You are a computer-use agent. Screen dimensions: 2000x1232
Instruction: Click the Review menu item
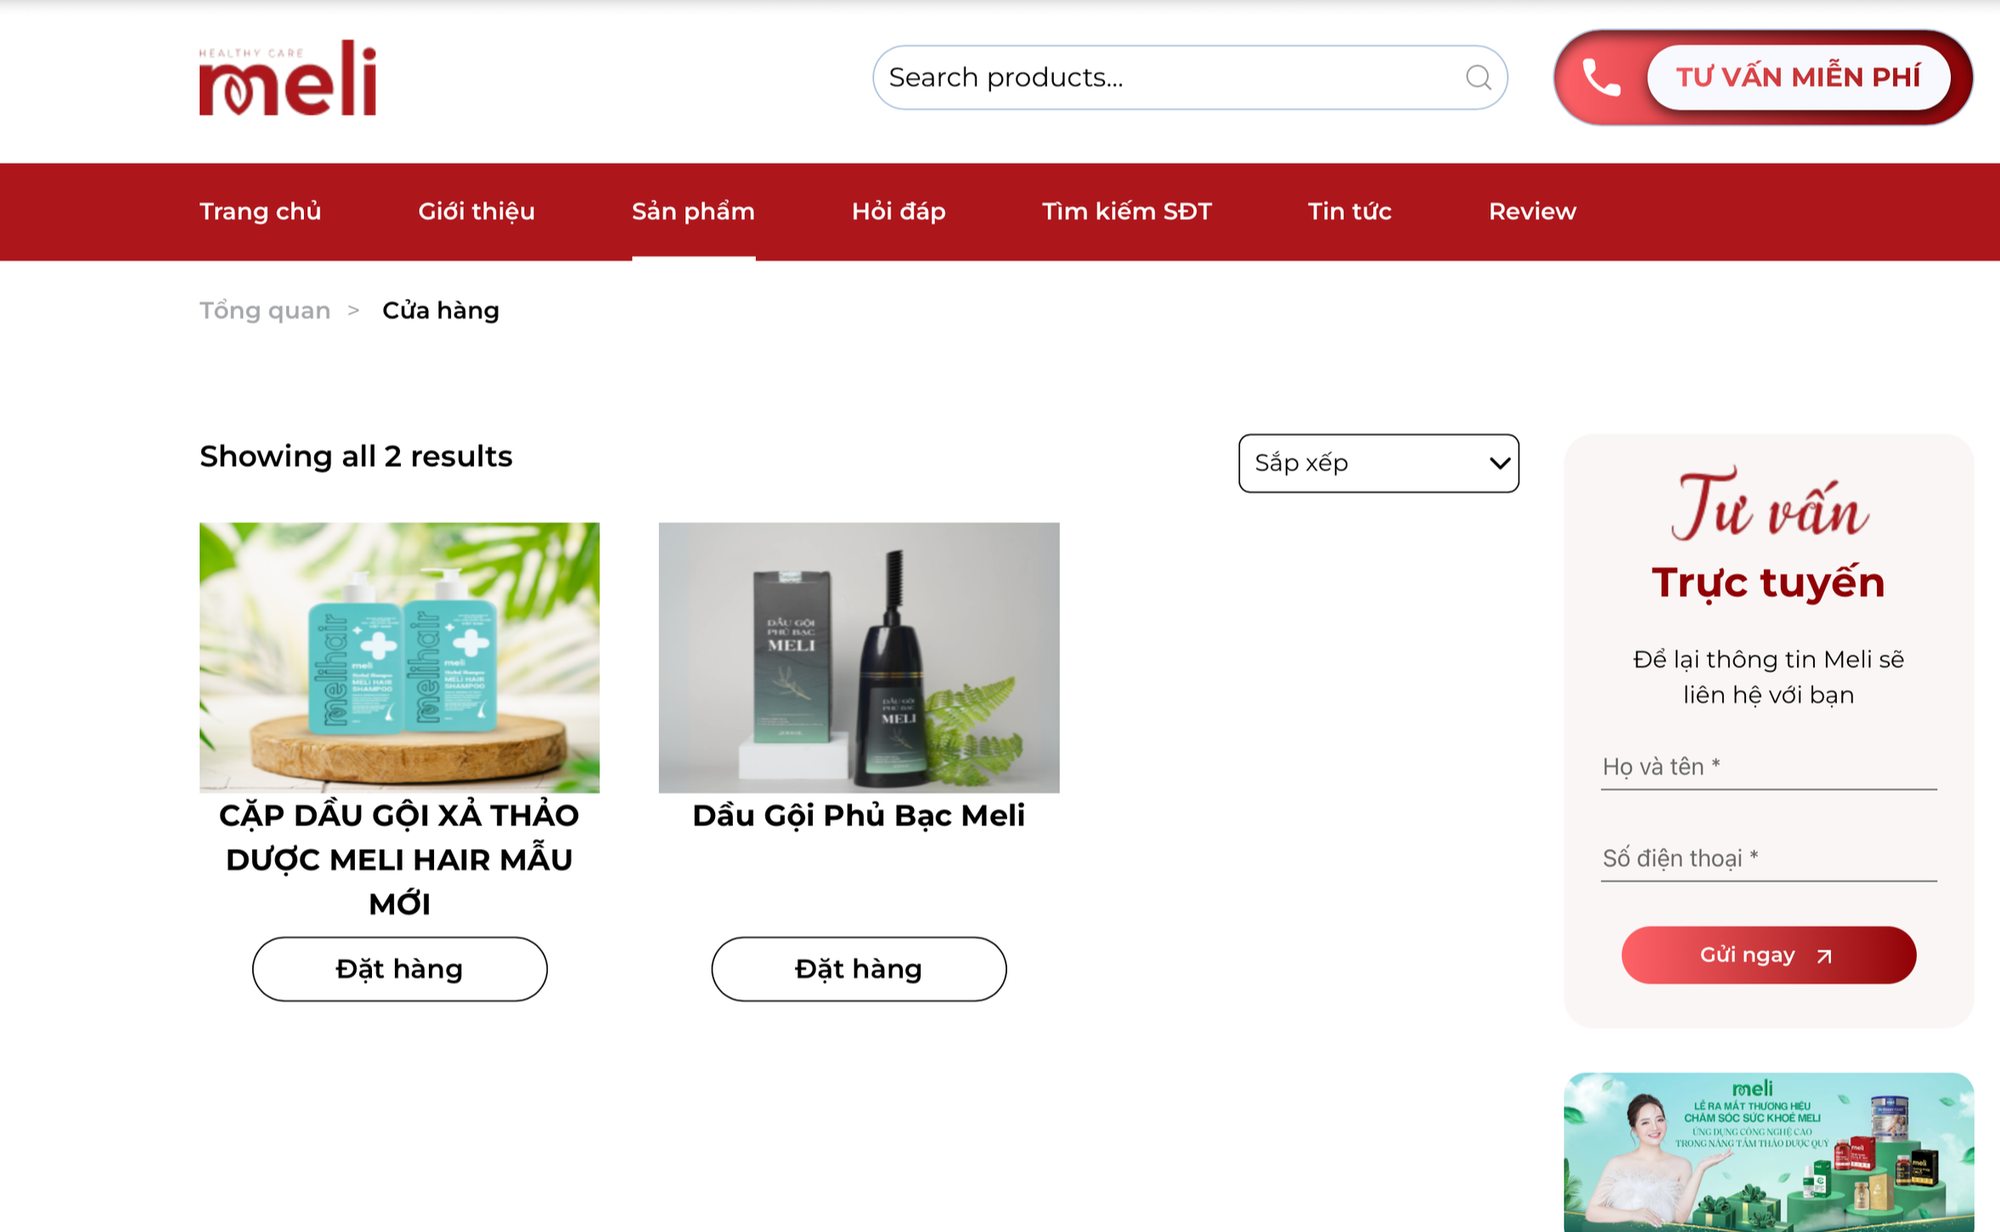tap(1531, 211)
